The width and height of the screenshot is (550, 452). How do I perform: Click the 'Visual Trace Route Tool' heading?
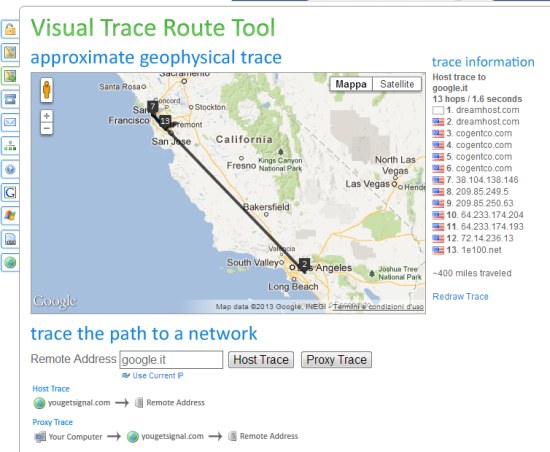[153, 27]
